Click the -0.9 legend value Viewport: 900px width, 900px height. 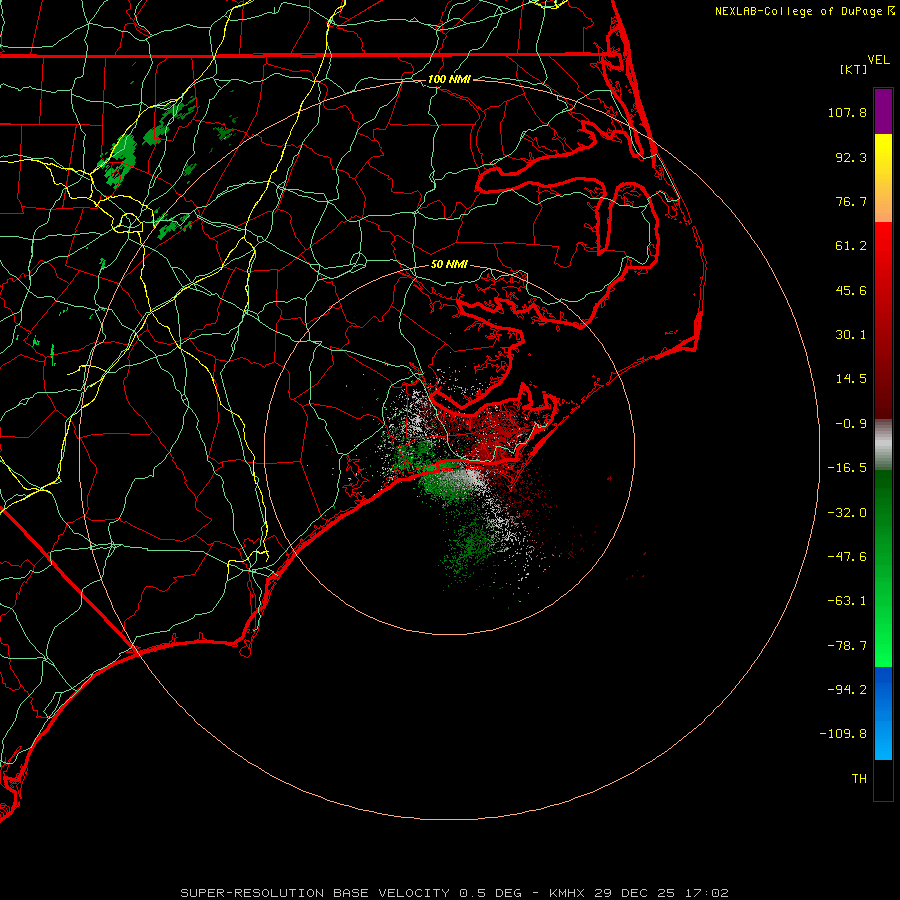click(x=851, y=424)
